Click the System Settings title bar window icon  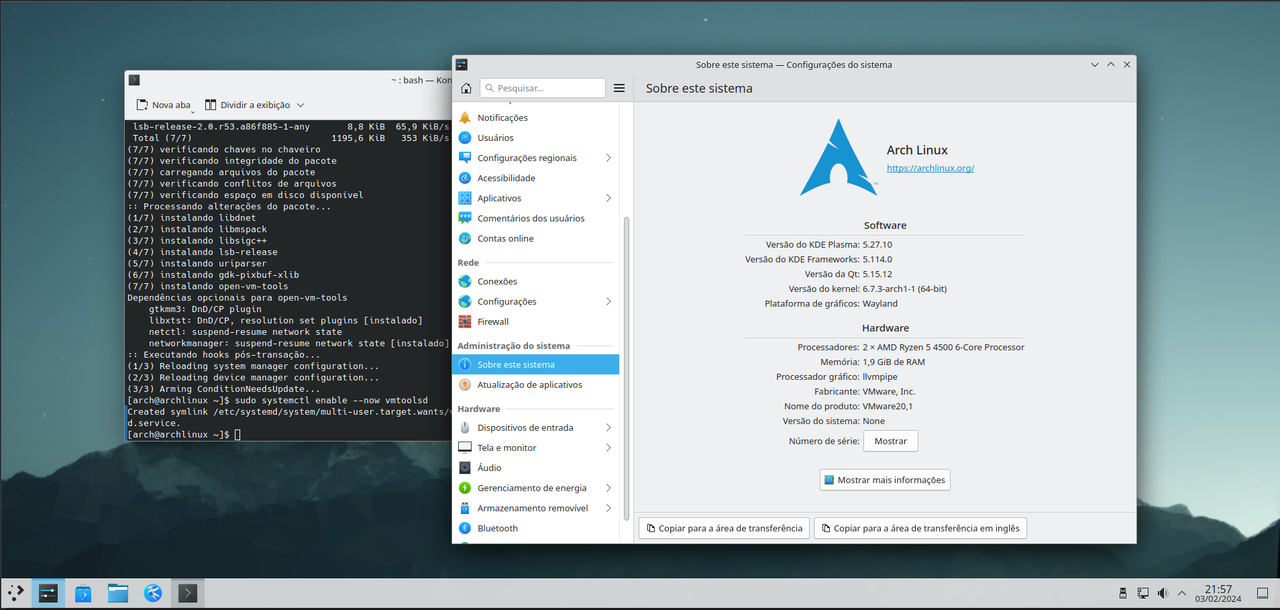click(x=462, y=64)
